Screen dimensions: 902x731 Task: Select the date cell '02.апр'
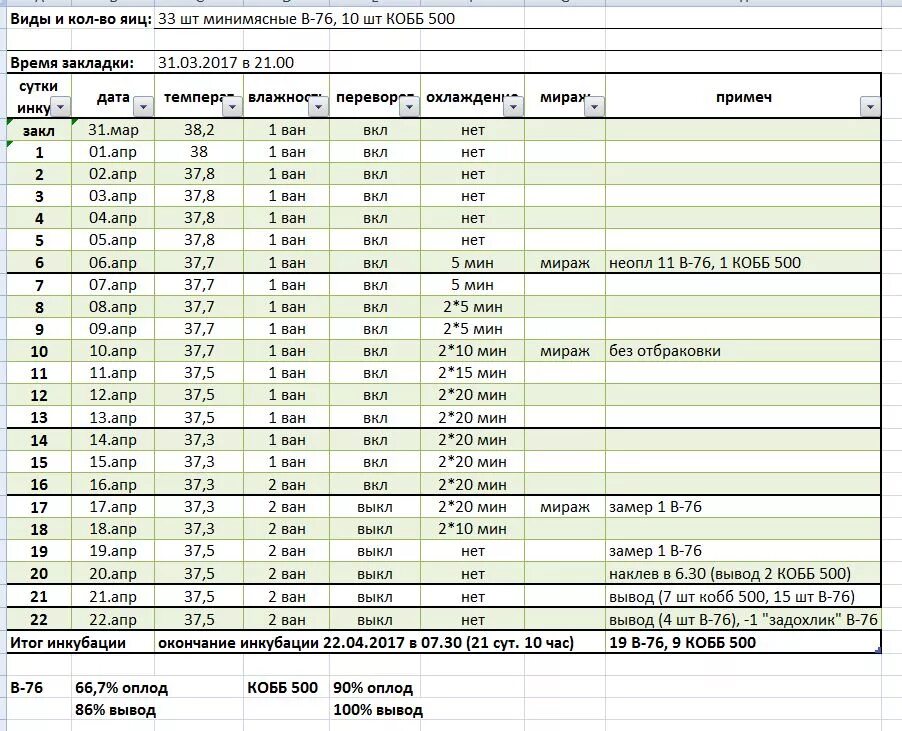(x=113, y=174)
